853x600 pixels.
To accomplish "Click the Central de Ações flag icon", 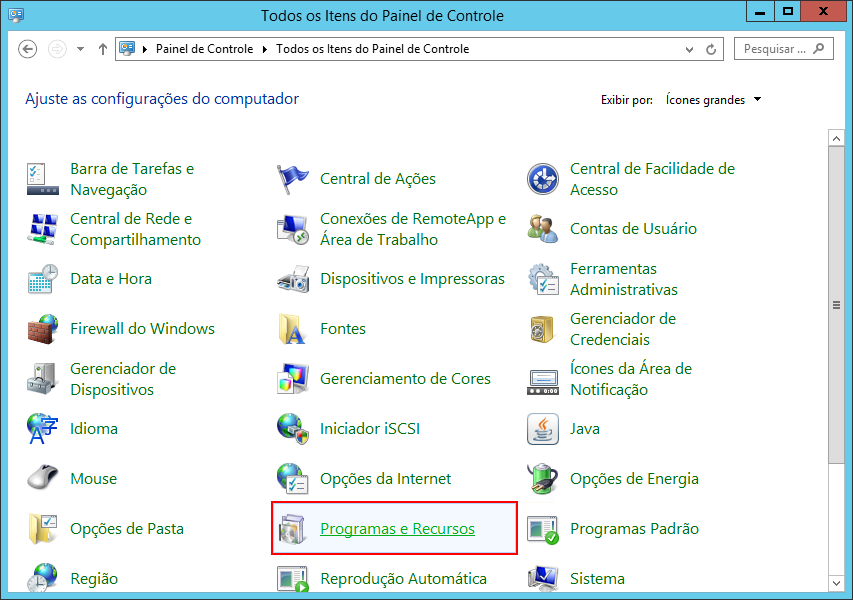I will [293, 179].
